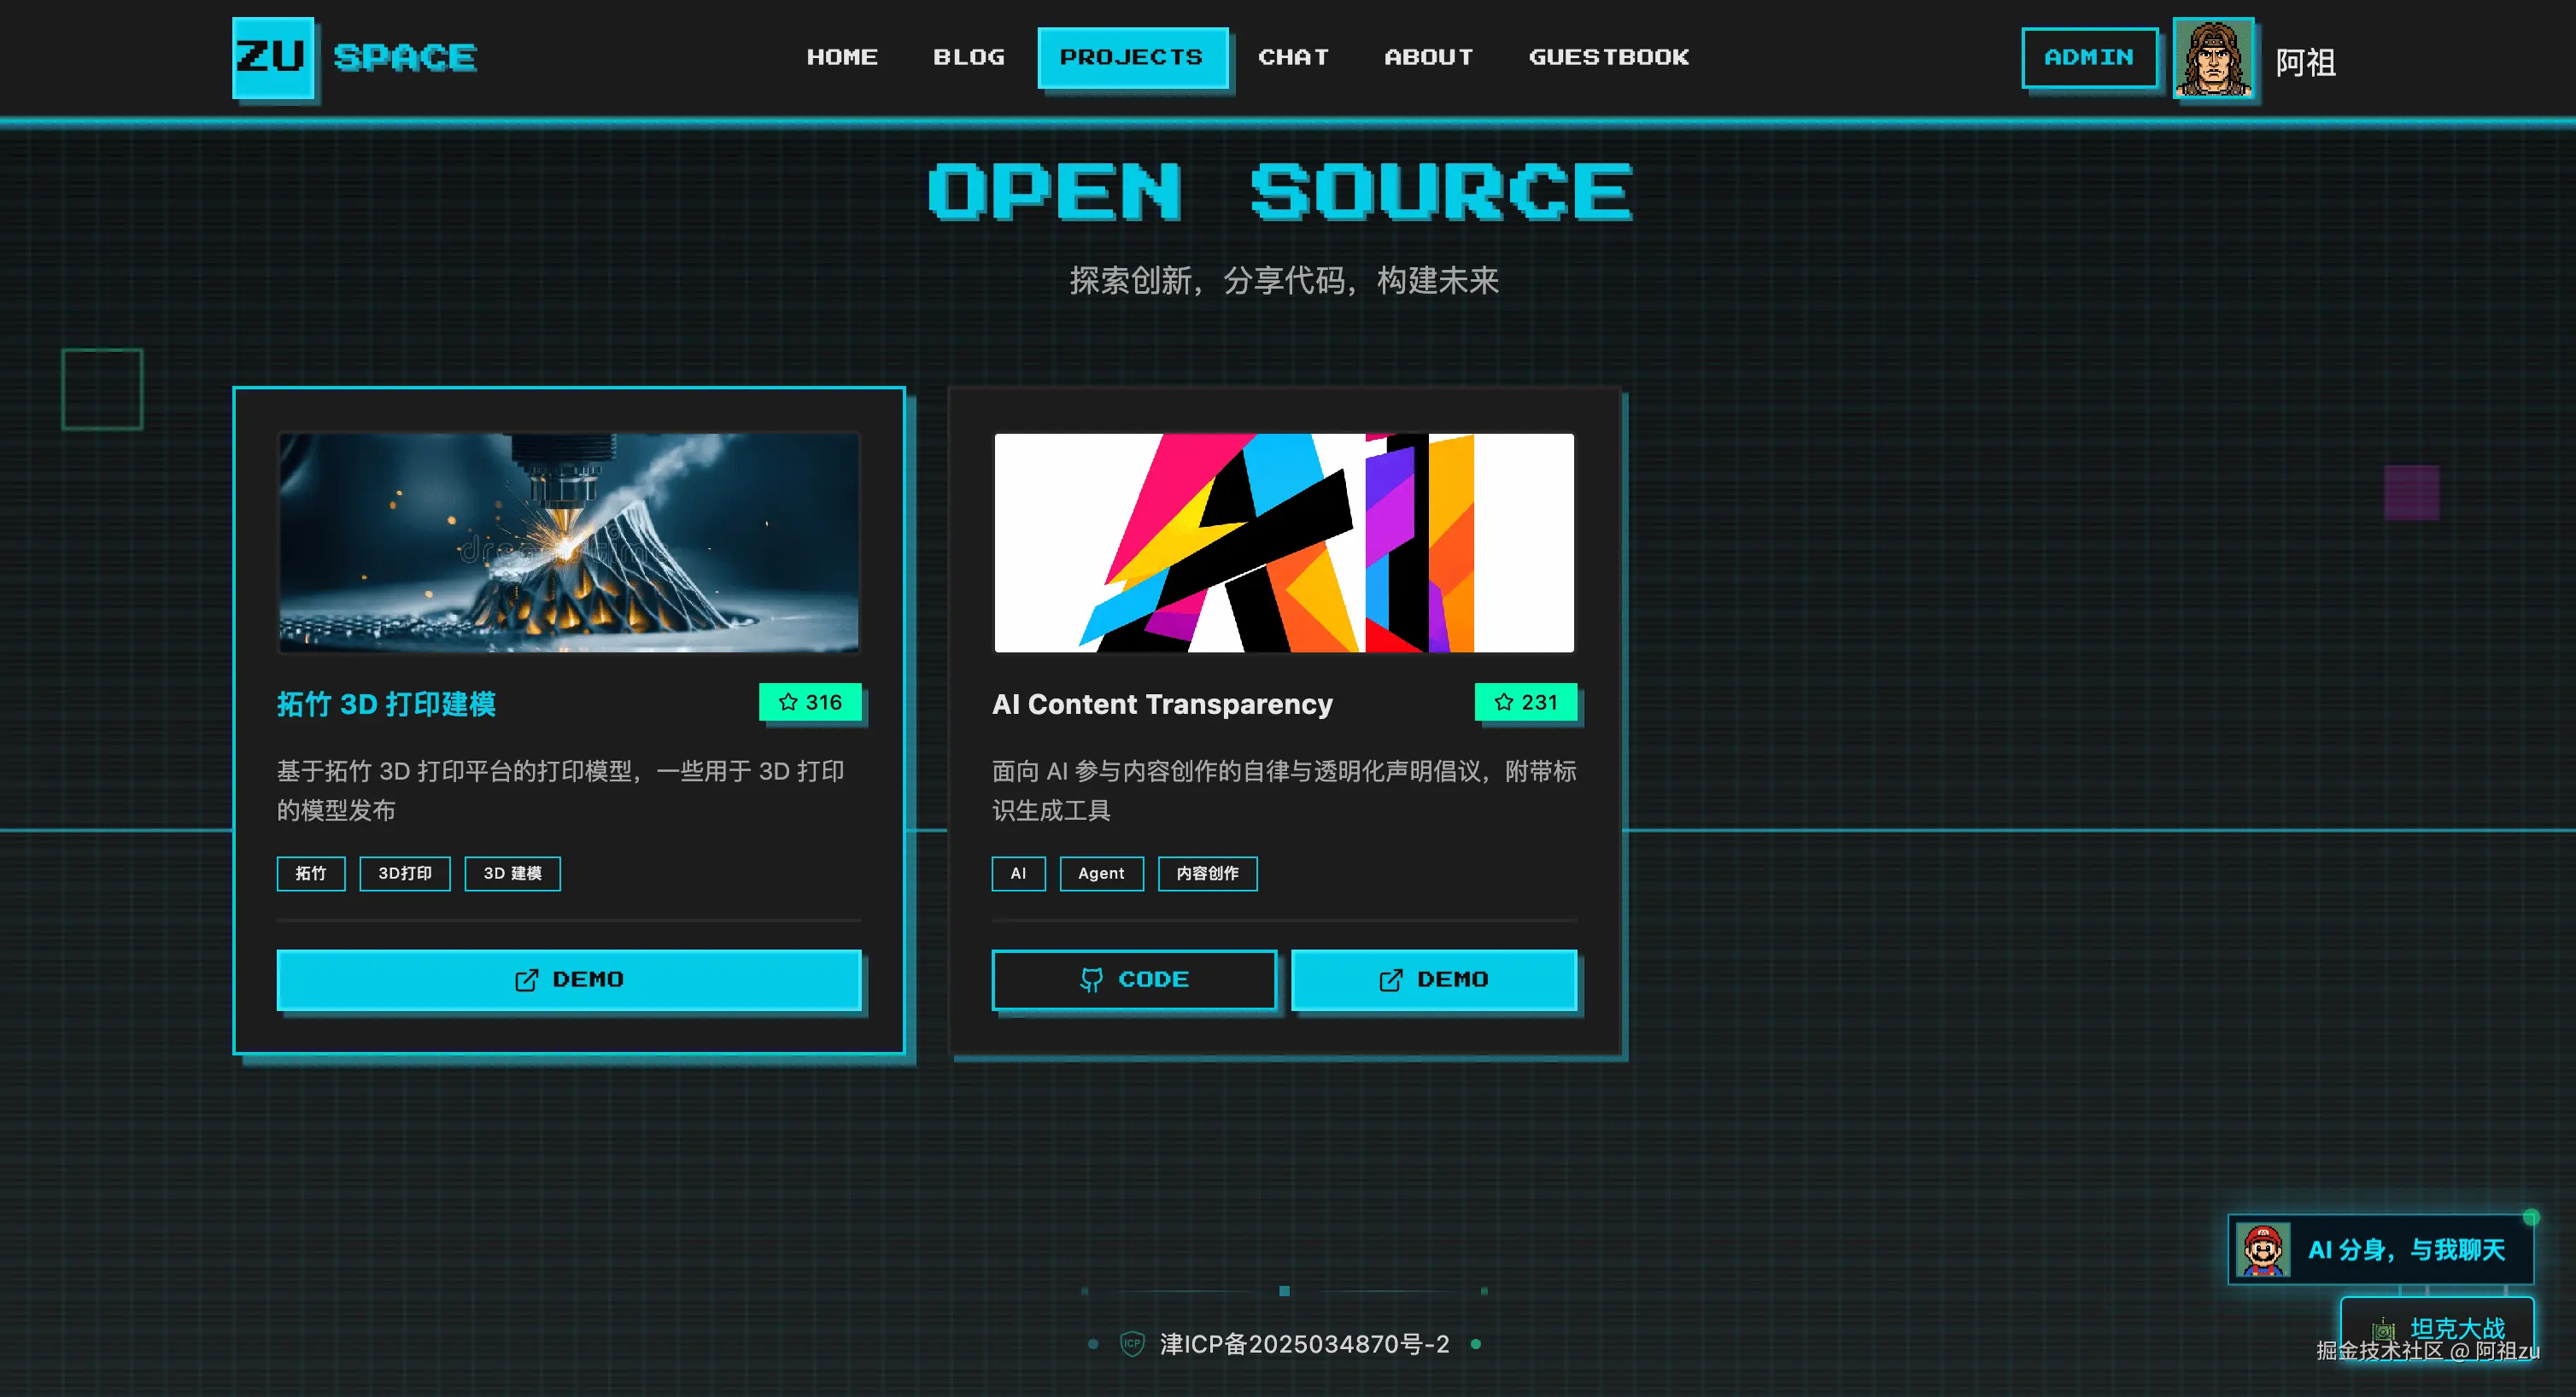
Task: Click the ZU logo icon
Action: pyautogui.click(x=272, y=57)
